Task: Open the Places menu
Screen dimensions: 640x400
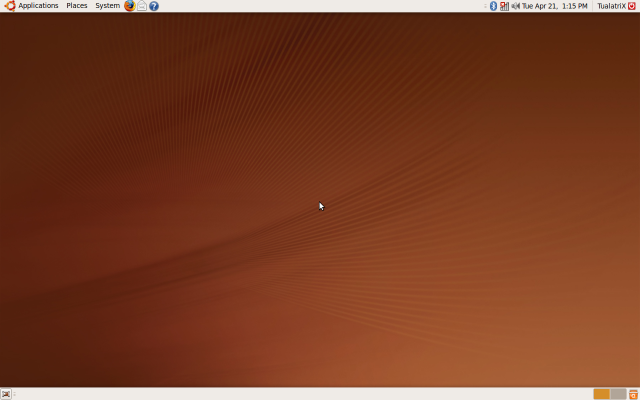Action: [x=77, y=6]
